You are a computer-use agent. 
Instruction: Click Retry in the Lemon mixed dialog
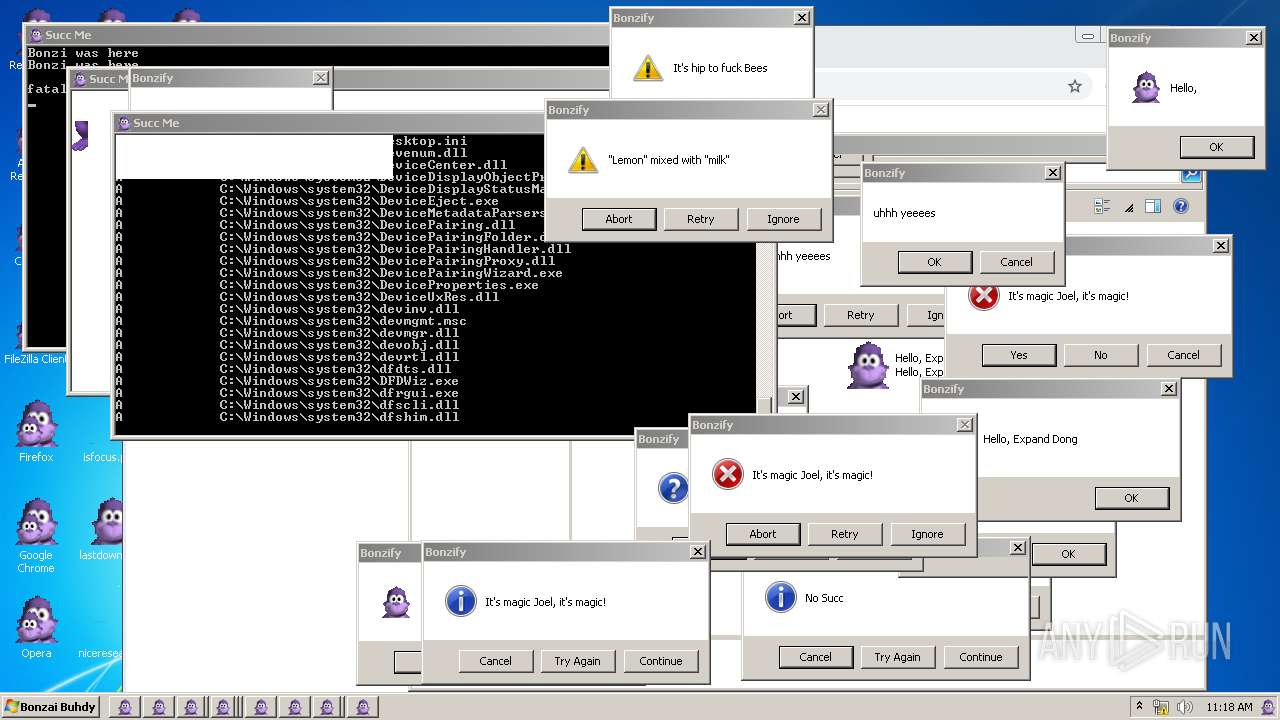coord(701,219)
